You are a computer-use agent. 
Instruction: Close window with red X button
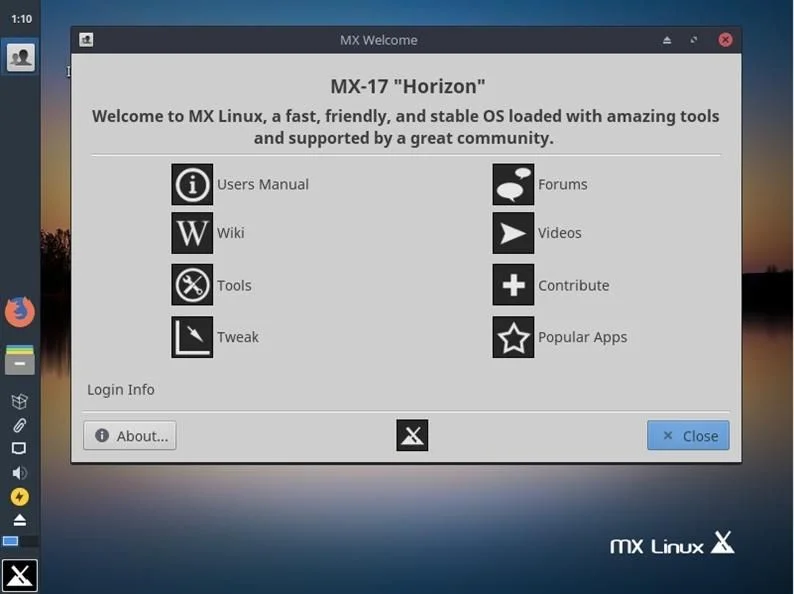[x=725, y=40]
